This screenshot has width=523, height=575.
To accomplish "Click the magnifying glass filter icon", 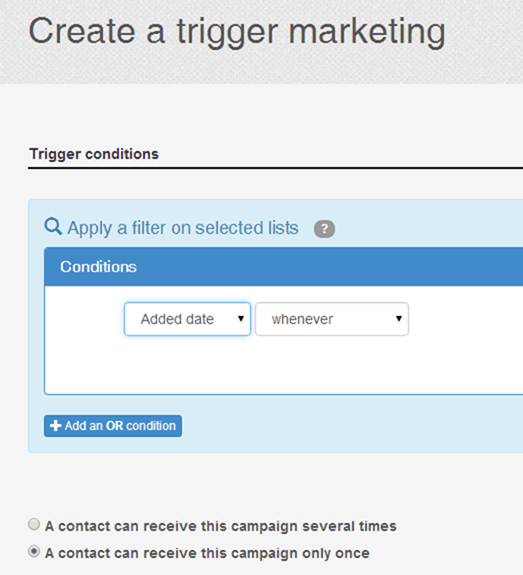I will click(53, 226).
